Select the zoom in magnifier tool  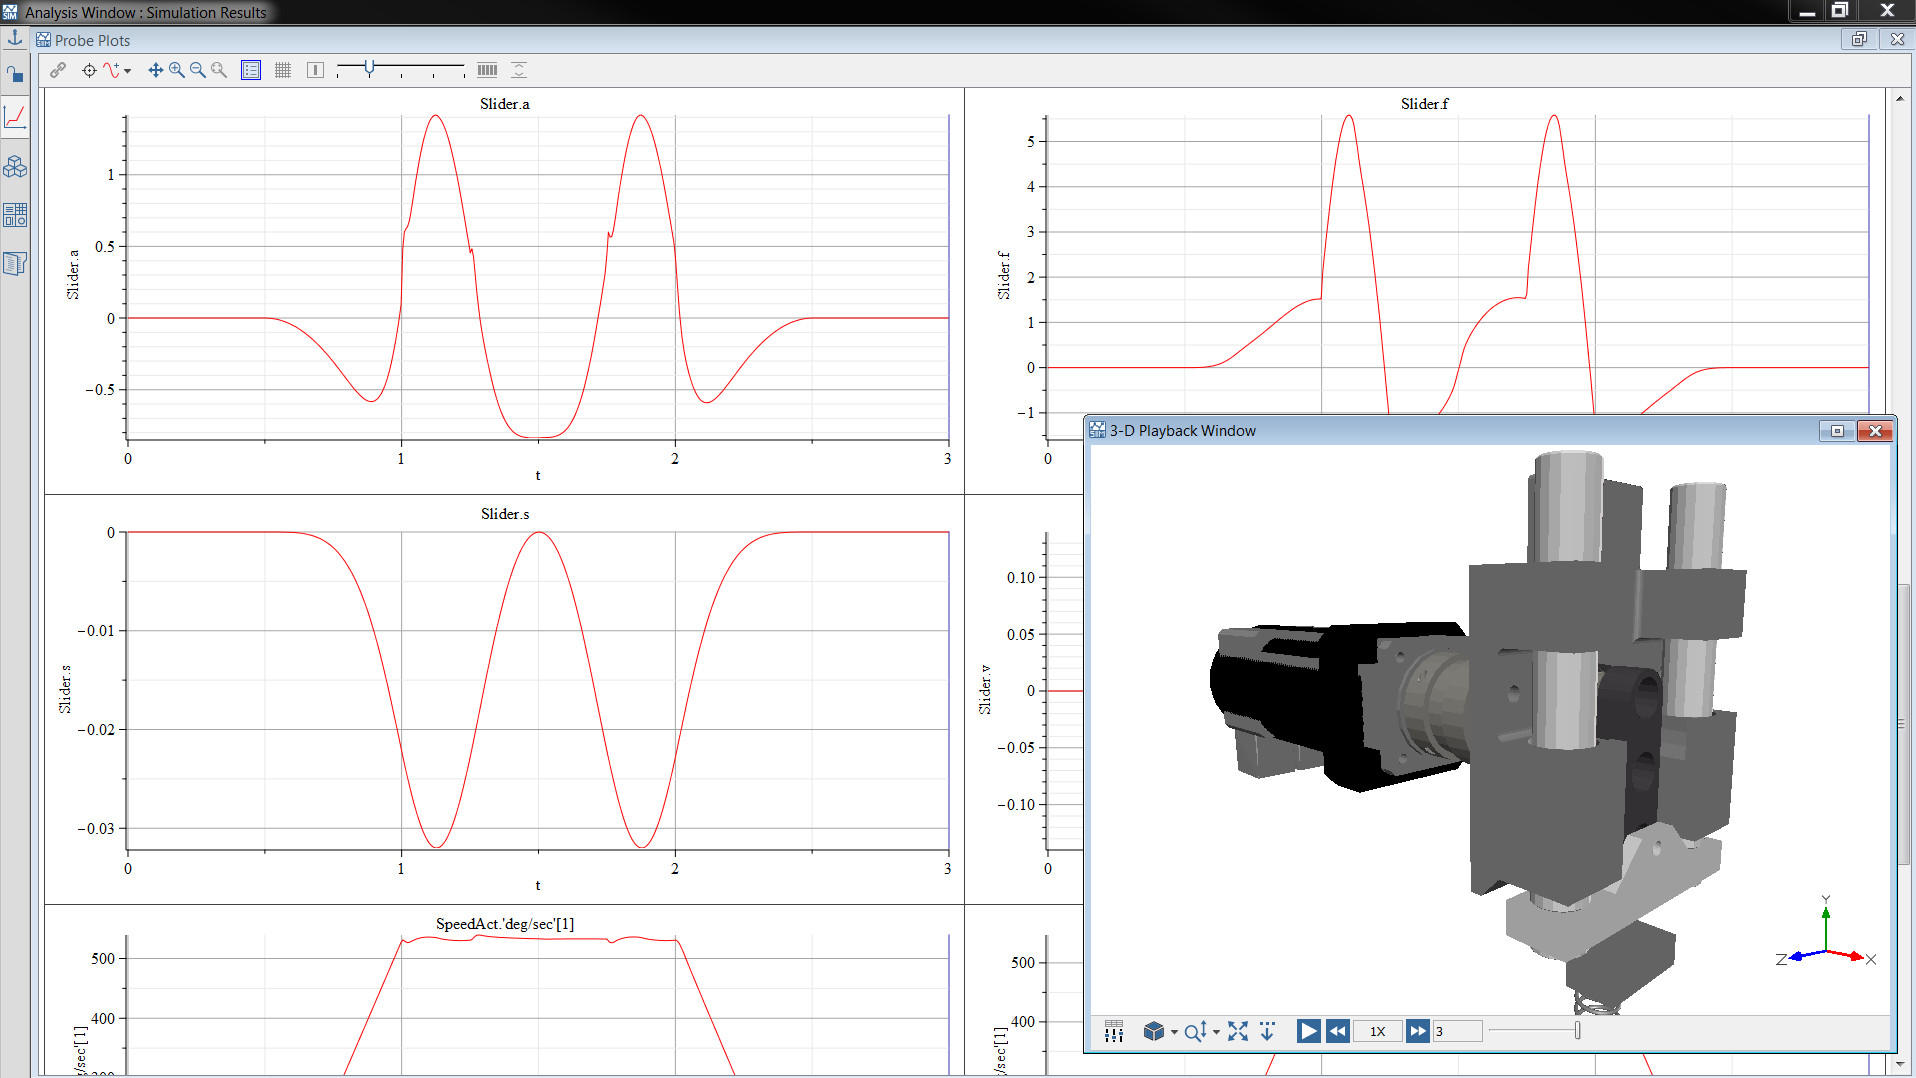[x=177, y=70]
